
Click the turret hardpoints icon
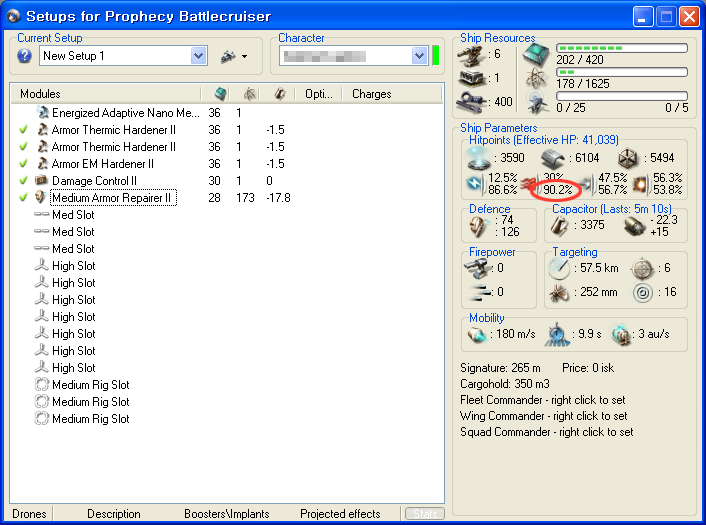click(472, 54)
